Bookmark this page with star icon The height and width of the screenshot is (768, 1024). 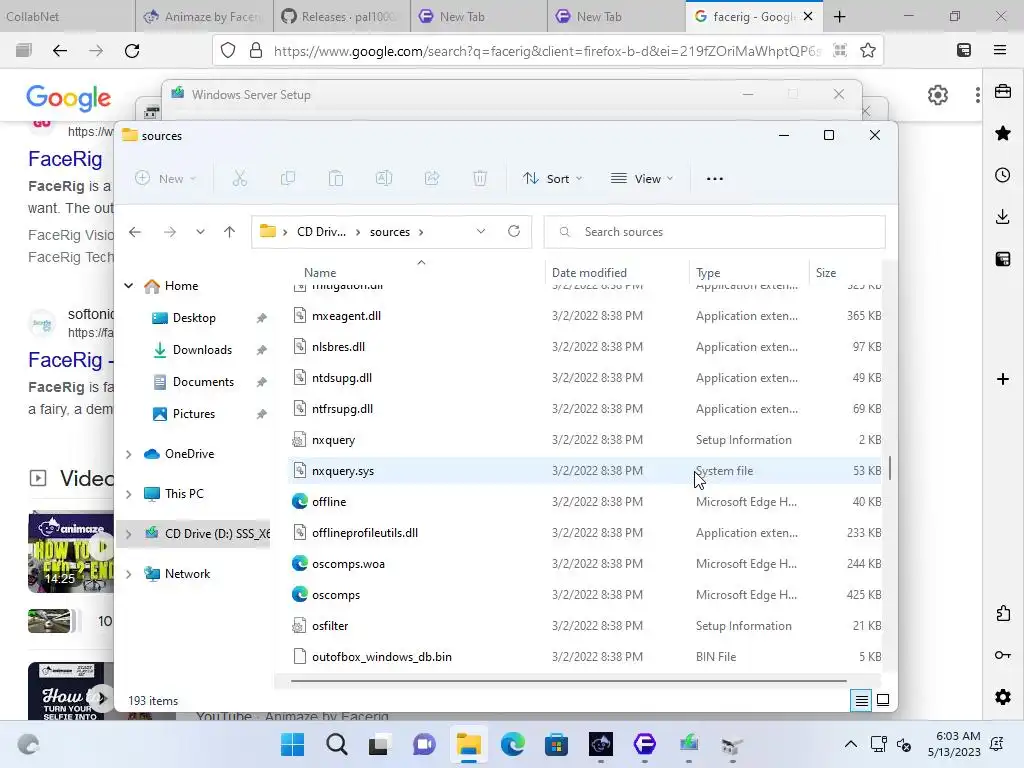(868, 50)
